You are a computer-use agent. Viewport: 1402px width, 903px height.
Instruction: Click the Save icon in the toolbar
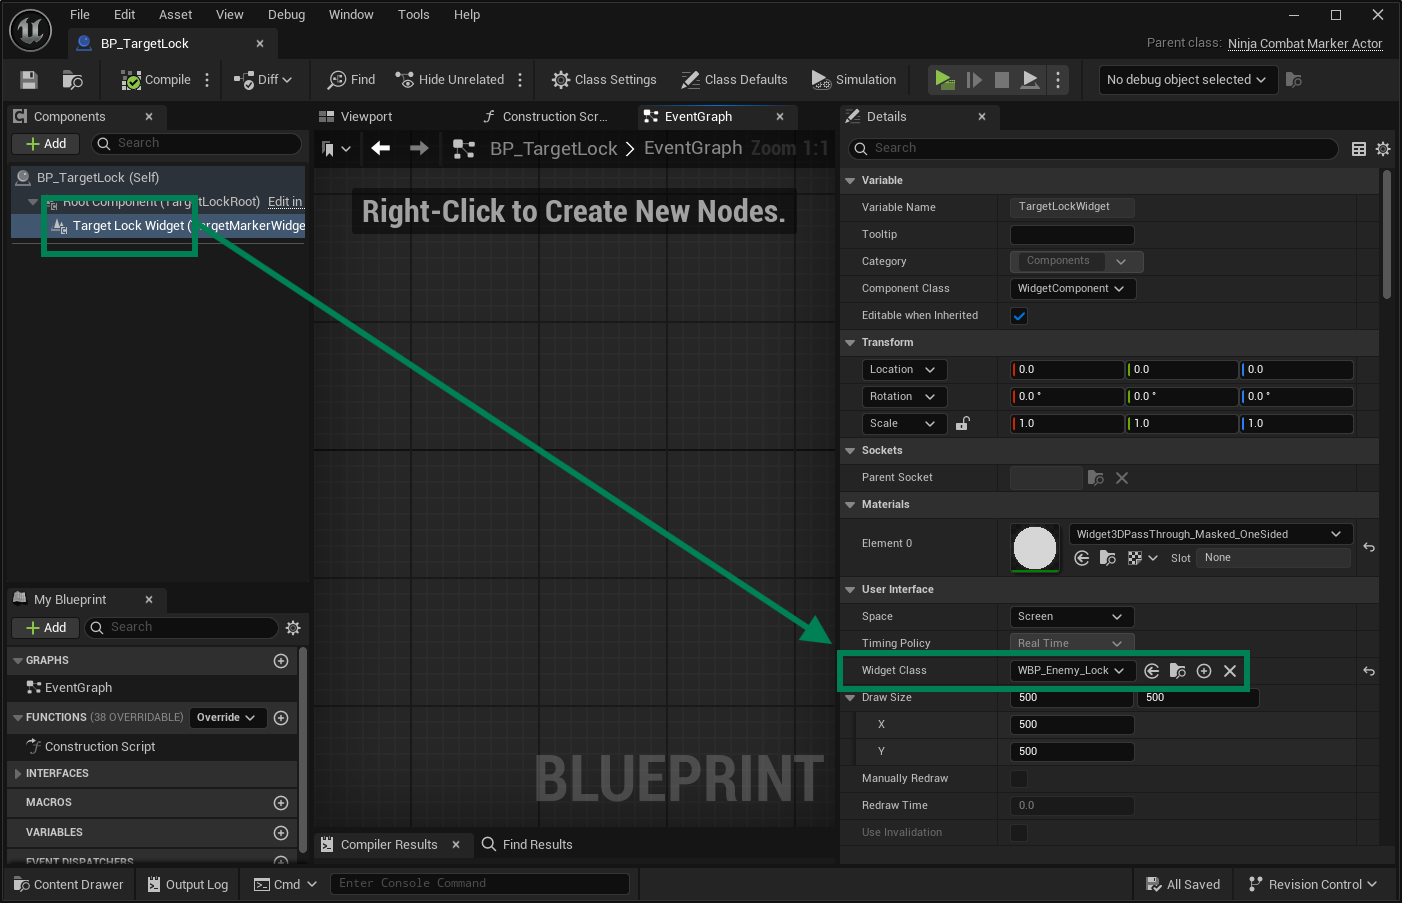[x=29, y=80]
